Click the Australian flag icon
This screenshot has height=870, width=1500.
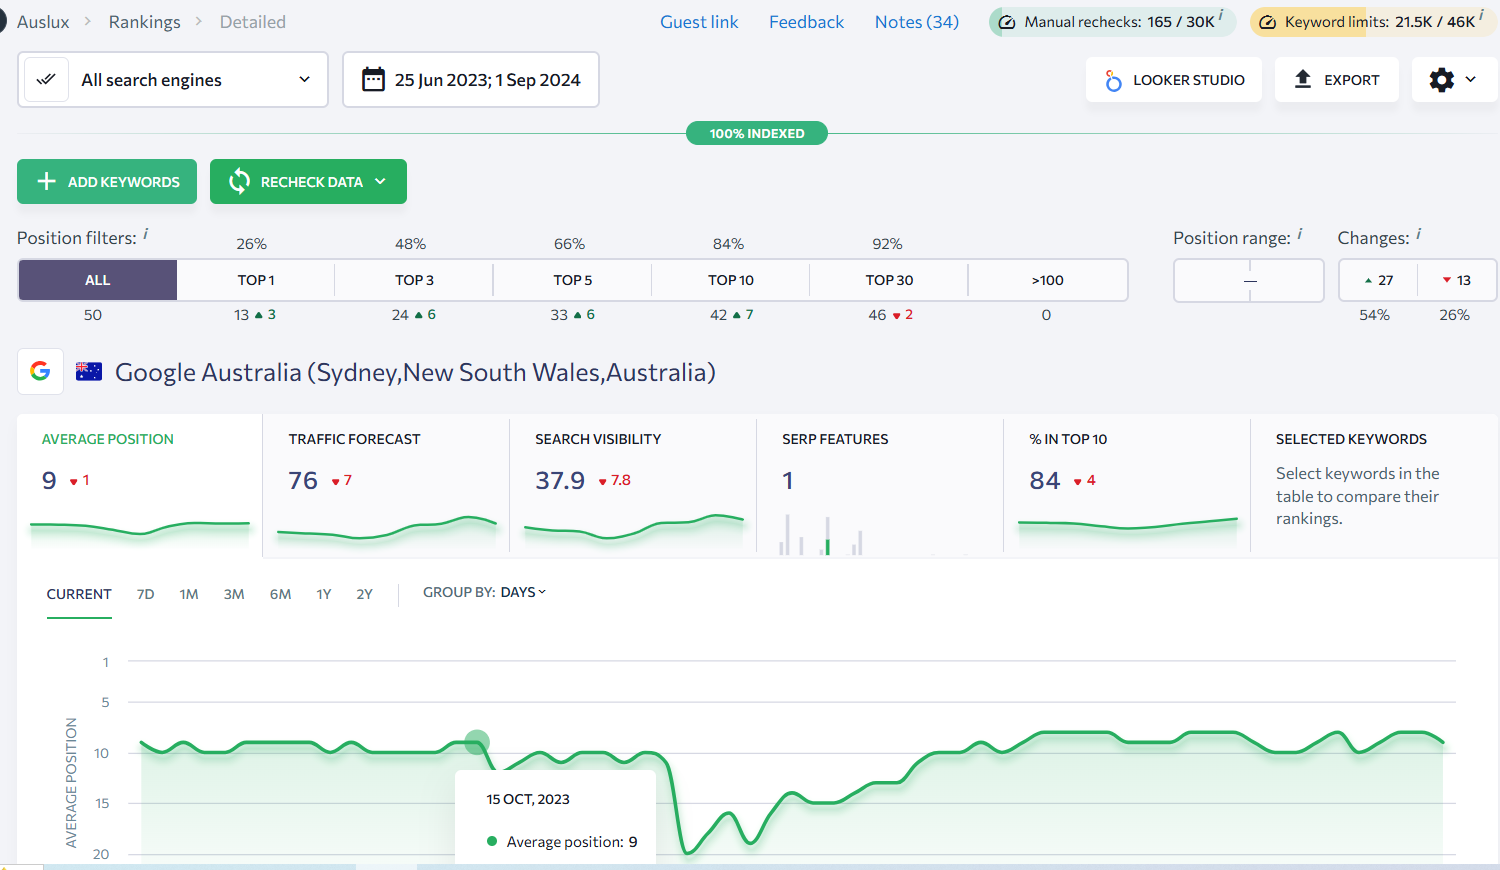[x=89, y=371]
